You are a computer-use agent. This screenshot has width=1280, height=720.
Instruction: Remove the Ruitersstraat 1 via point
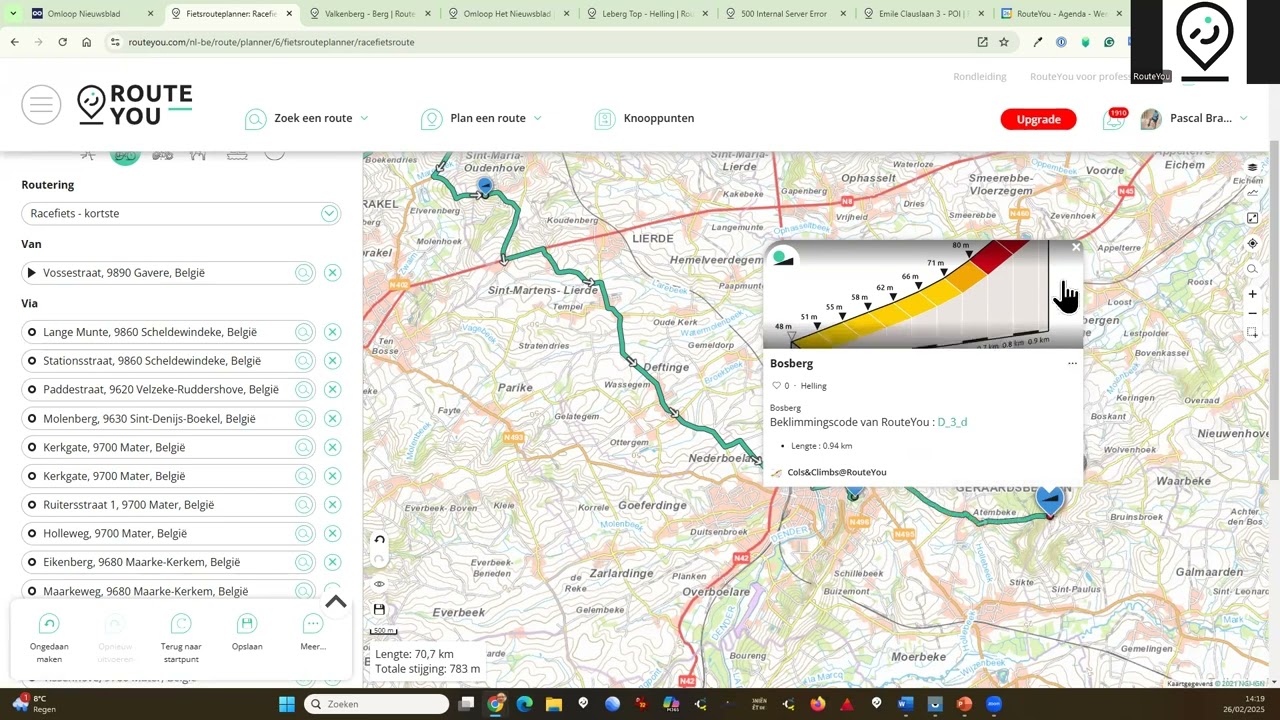[332, 505]
